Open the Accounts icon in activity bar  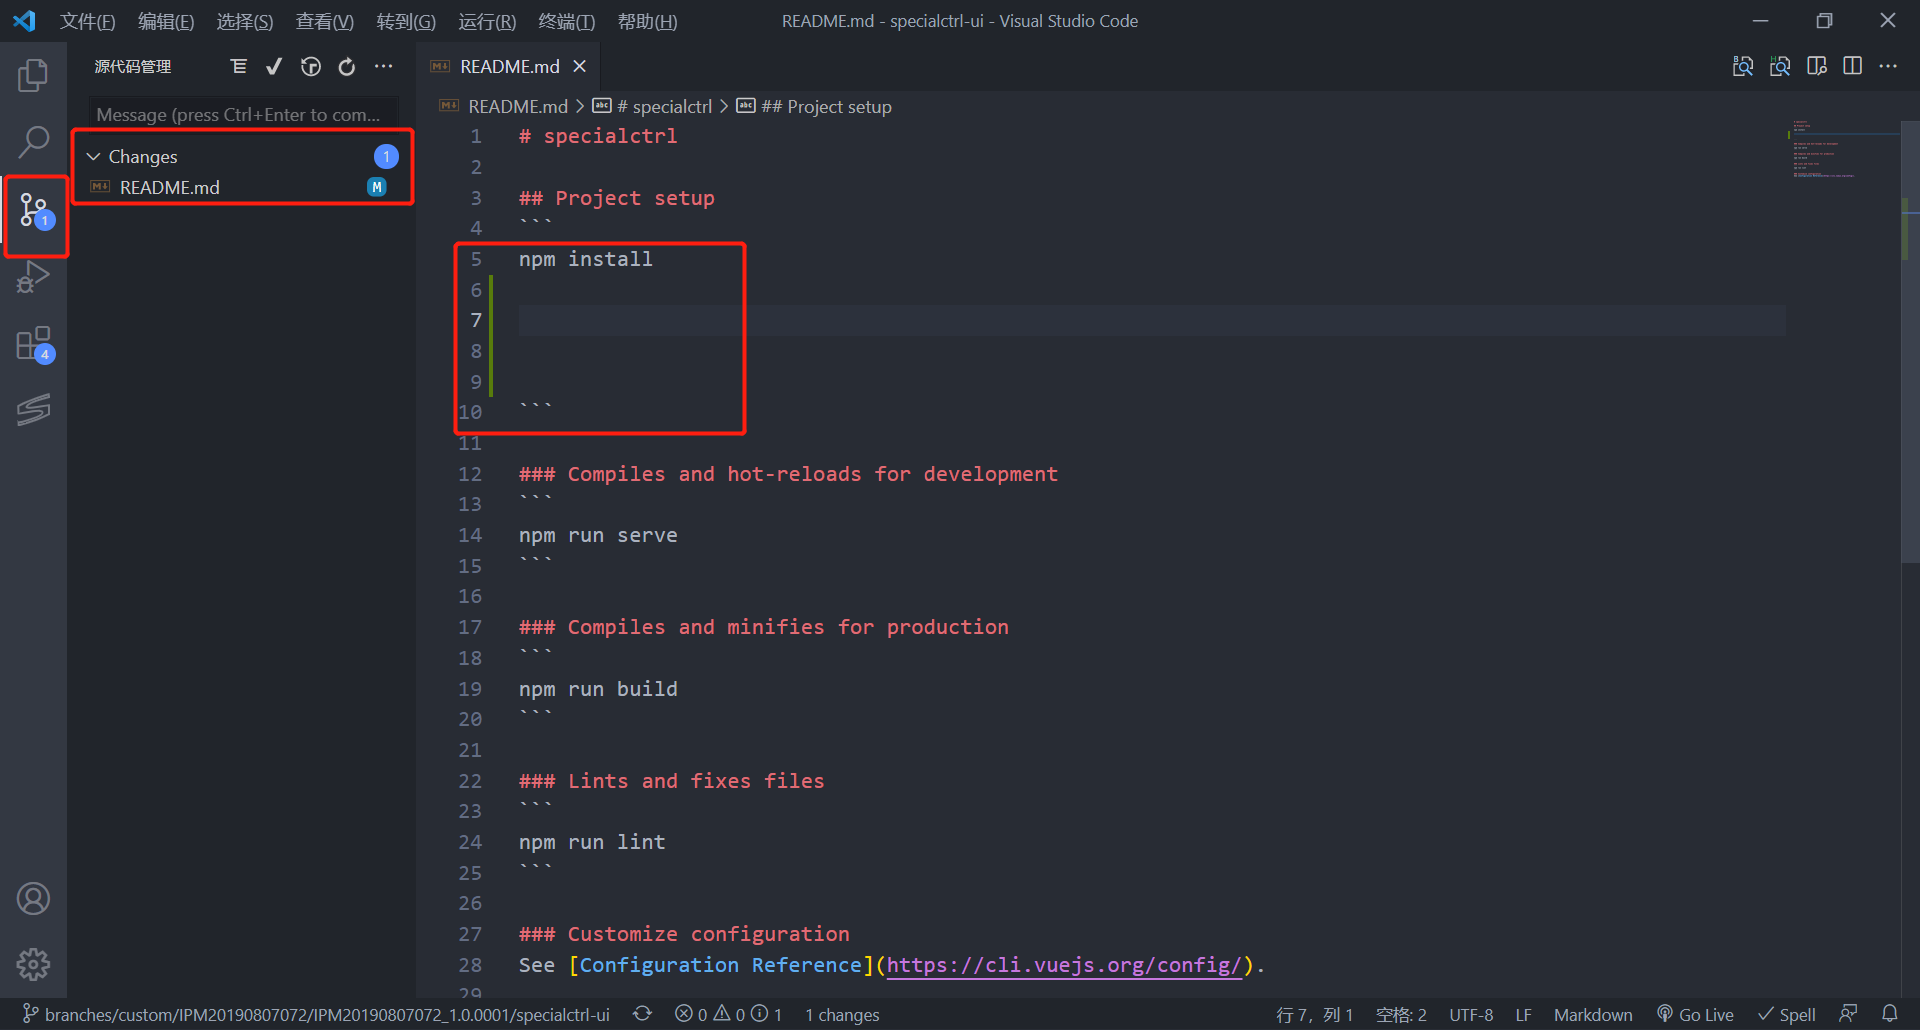(x=33, y=899)
